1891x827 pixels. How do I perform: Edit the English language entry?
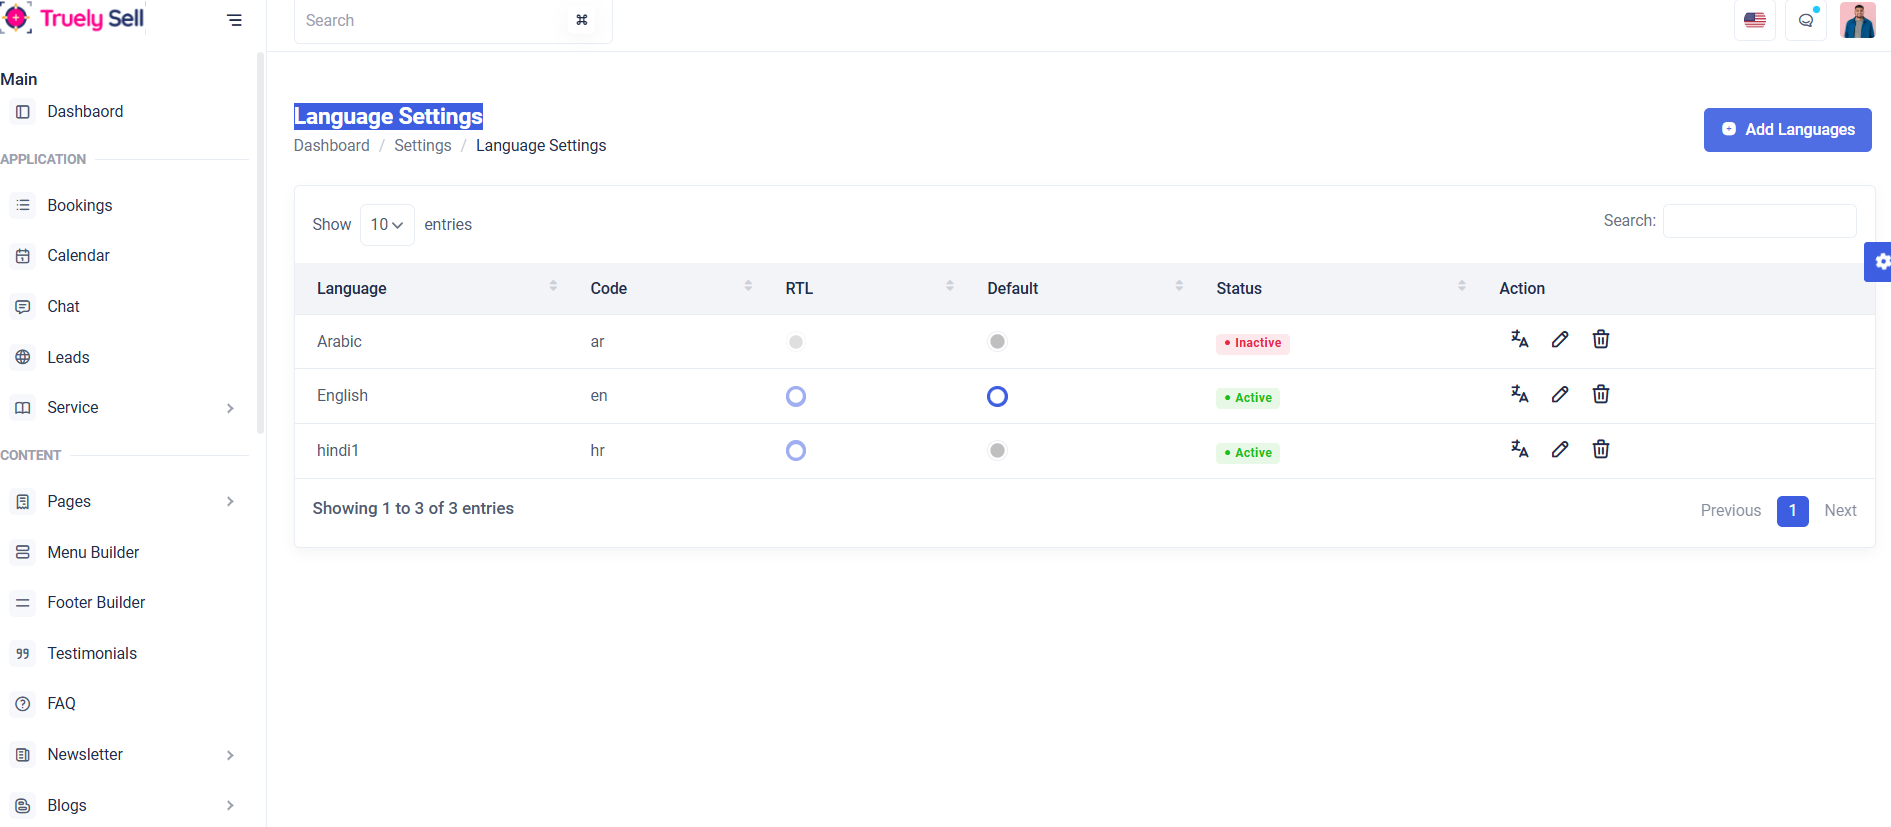pos(1559,395)
